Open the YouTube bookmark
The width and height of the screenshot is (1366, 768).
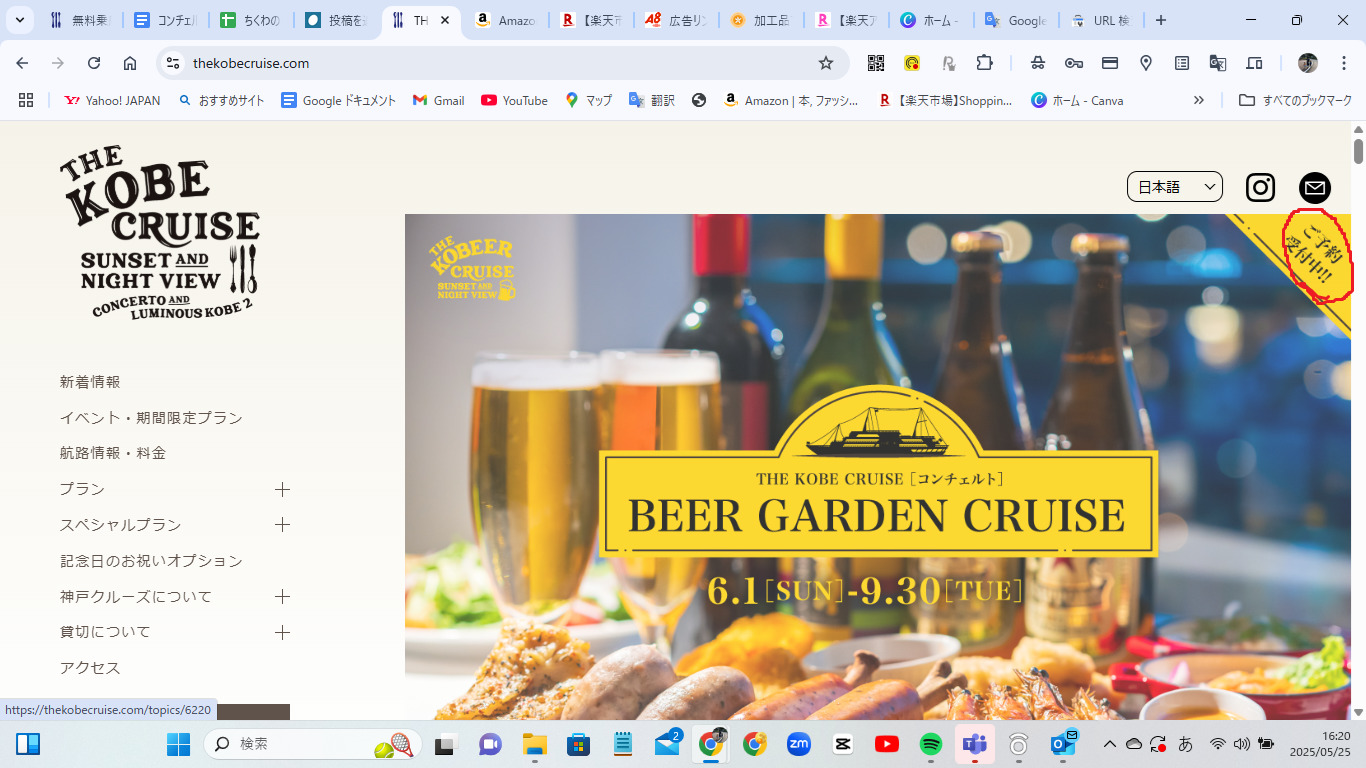[x=514, y=100]
